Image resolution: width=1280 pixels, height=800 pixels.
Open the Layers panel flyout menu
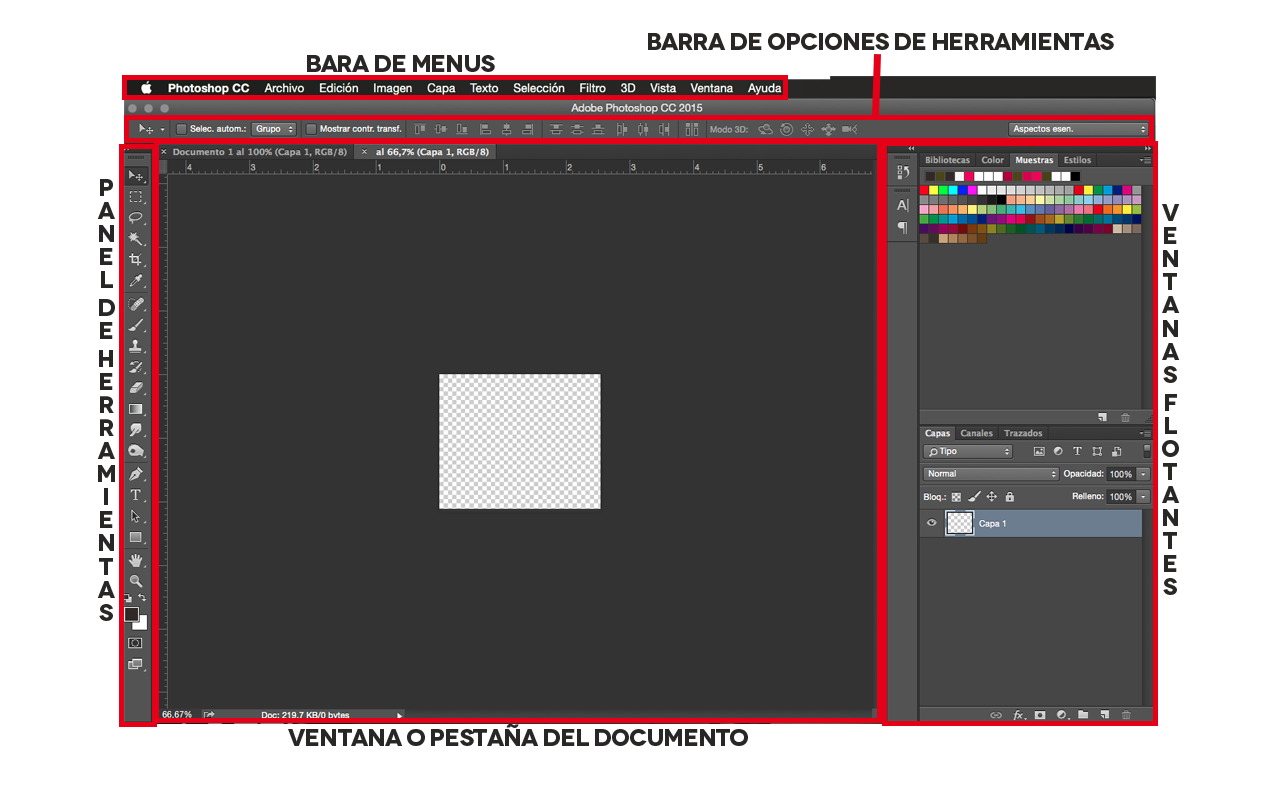tap(1146, 434)
